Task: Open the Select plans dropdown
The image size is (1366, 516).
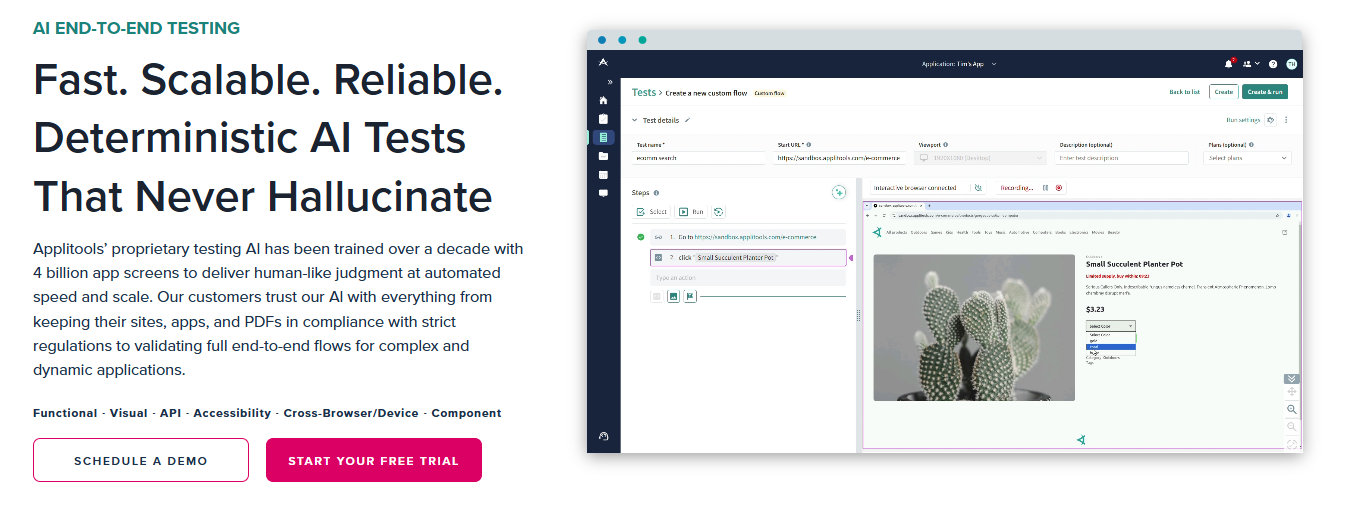Action: (1249, 158)
